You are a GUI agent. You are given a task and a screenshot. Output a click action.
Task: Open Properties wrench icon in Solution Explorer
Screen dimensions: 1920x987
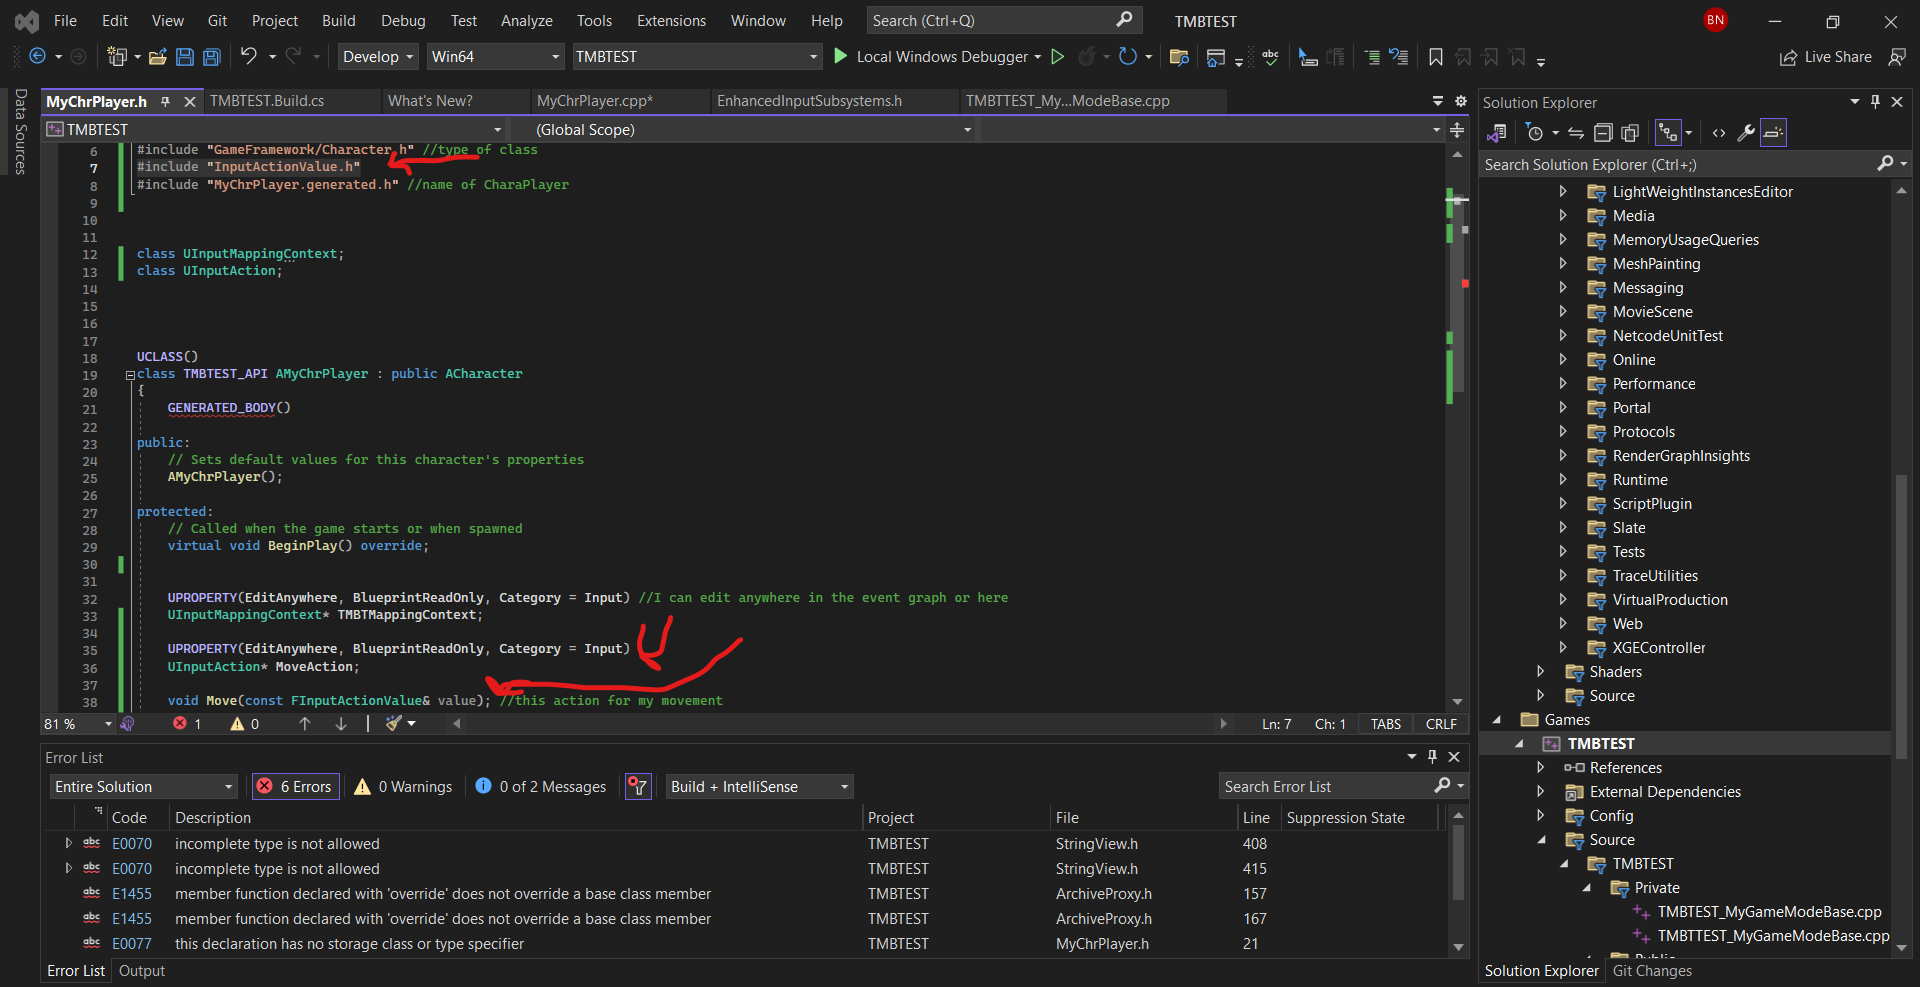click(x=1746, y=132)
